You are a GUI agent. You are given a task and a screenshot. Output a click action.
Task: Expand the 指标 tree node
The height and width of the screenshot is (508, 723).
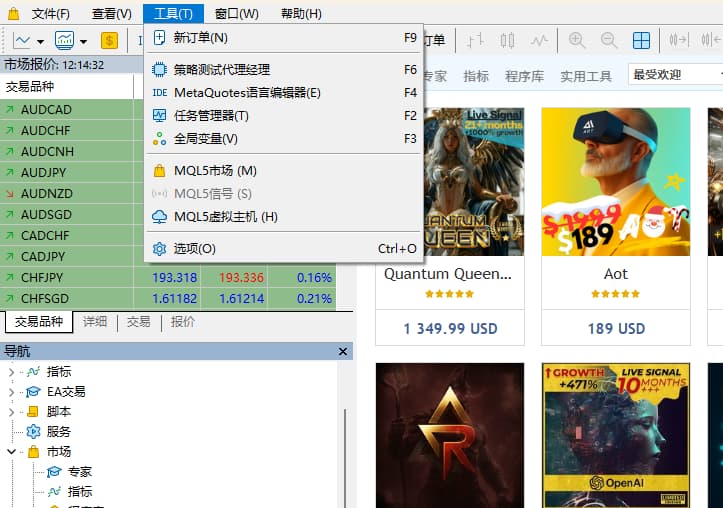point(12,372)
